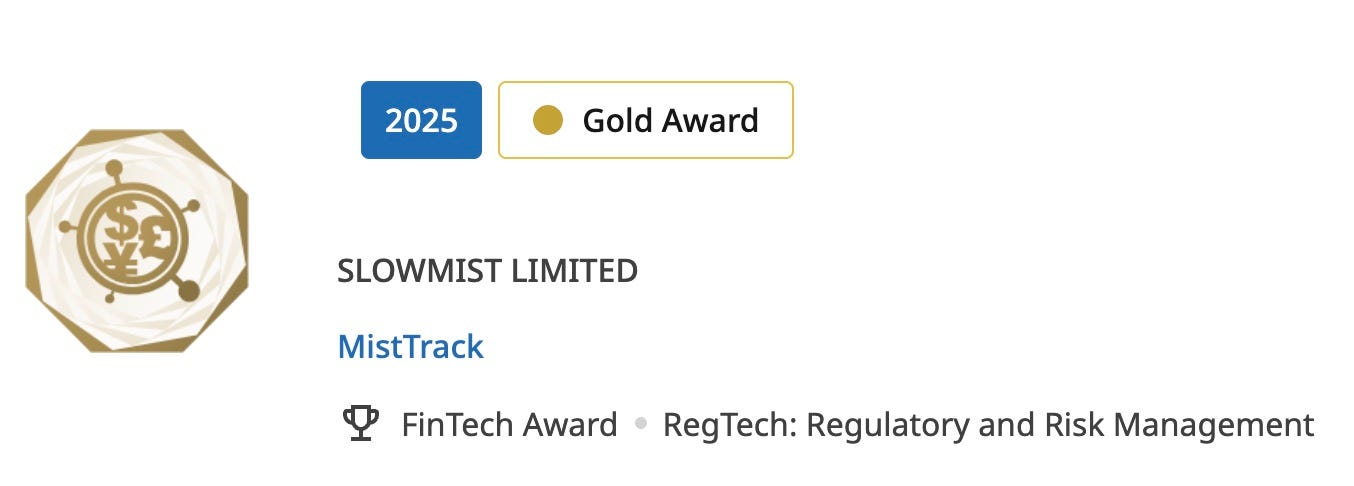
Task: Click the top node dot on badge emblem
Action: tap(115, 168)
